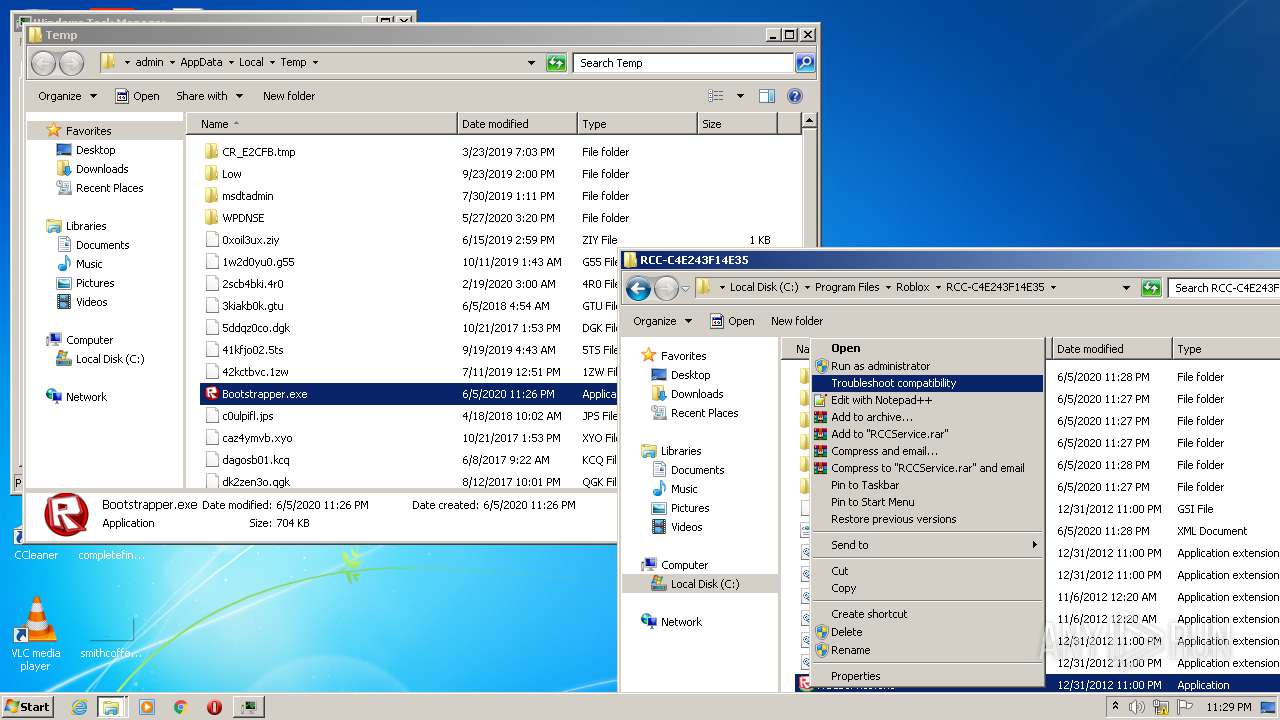Expand view options arrow in Temp window
The width and height of the screenshot is (1280, 720).
pyautogui.click(x=740, y=96)
